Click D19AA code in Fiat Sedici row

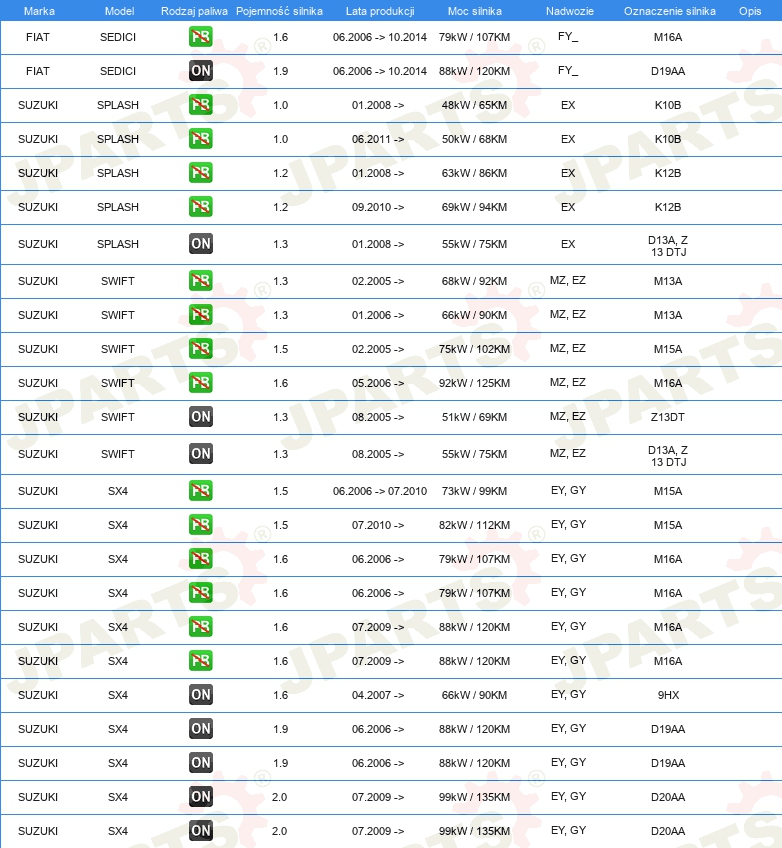coord(668,71)
